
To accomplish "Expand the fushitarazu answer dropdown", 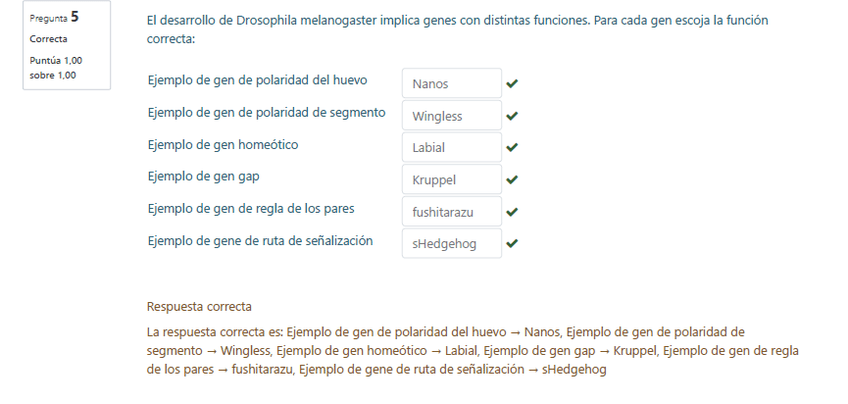I will [451, 212].
